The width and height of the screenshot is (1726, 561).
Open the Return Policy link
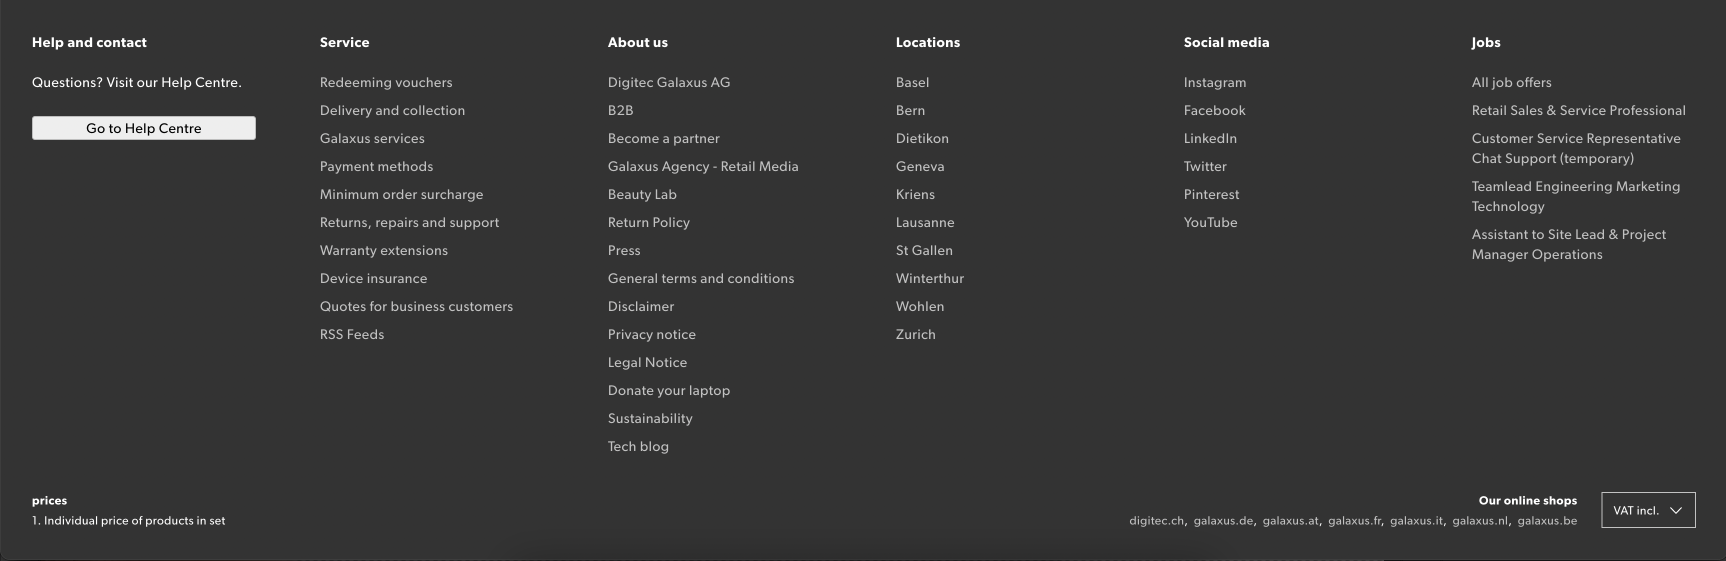pyautogui.click(x=649, y=222)
